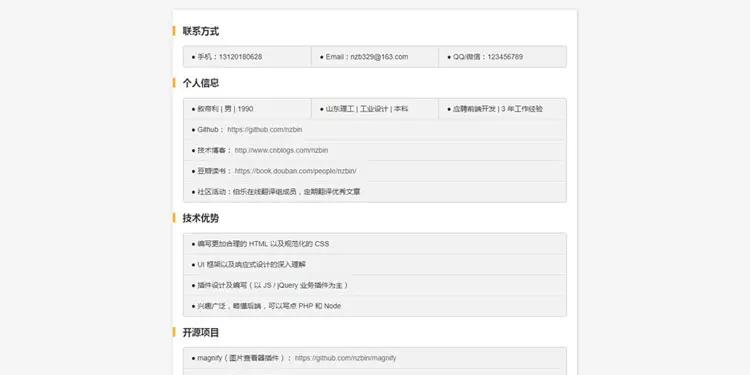This screenshot has width=750, height=375.
Task: Click the 技术优势 section heading
Action: click(201, 219)
